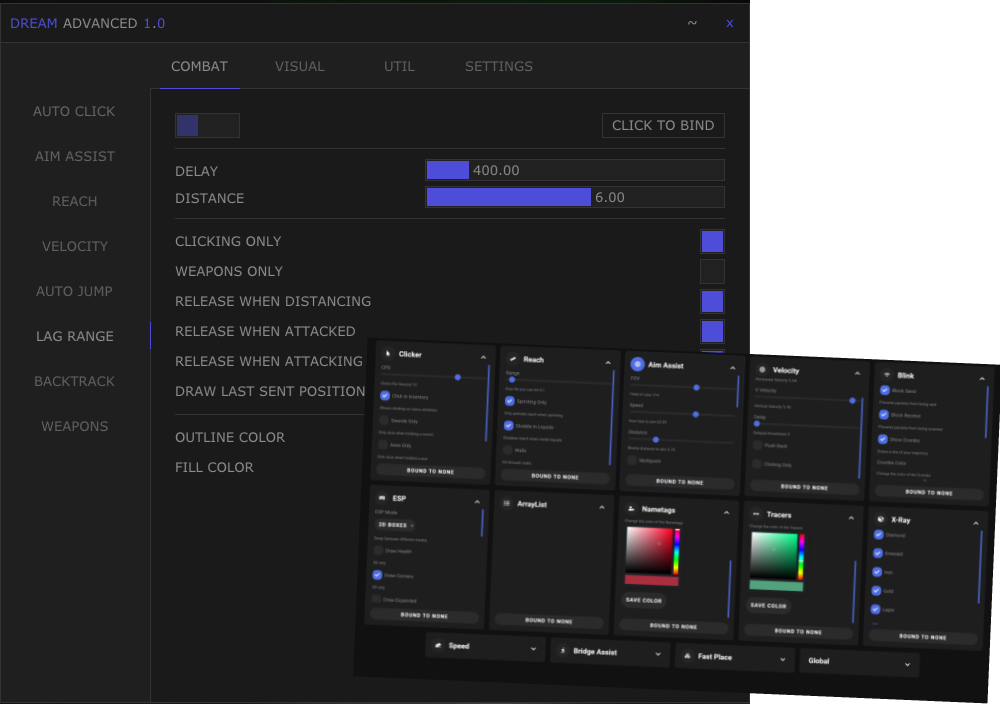1000x704 pixels.
Task: Check Draw Health in ESP panel
Action: click(378, 550)
